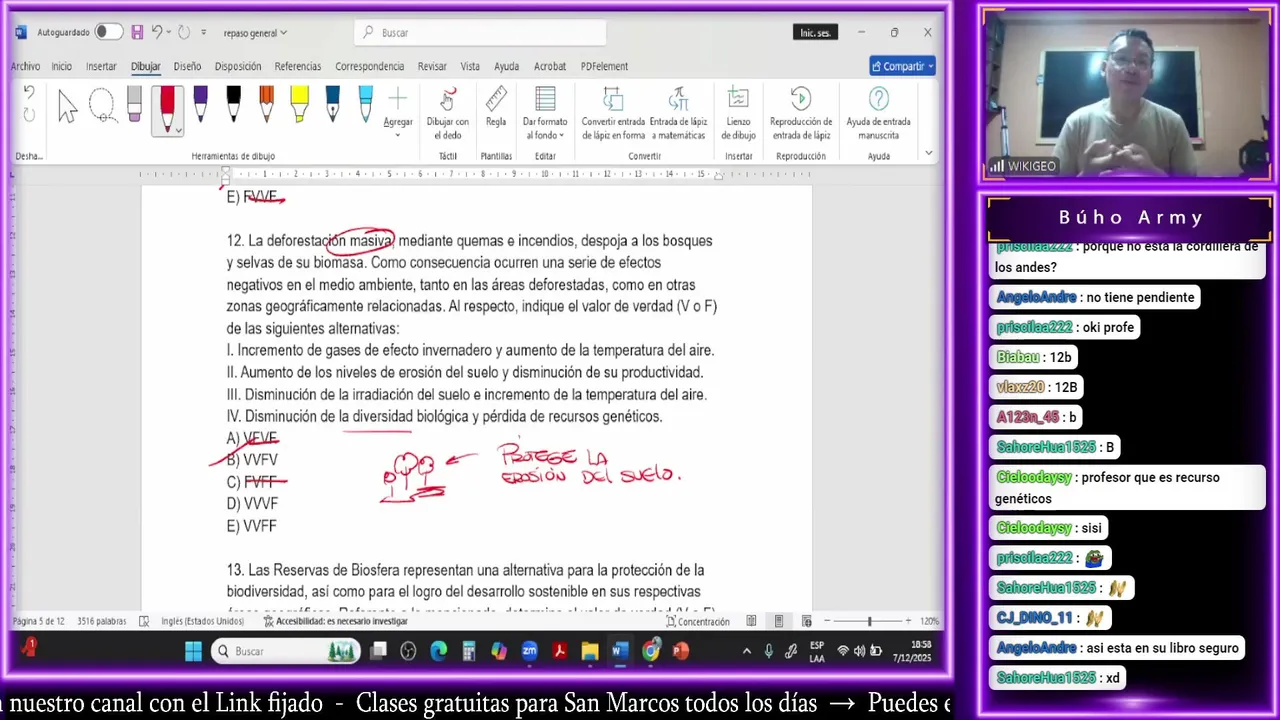This screenshot has height=720, width=1280.
Task: Collapse the ribbon with the chevron
Action: pos(928,153)
